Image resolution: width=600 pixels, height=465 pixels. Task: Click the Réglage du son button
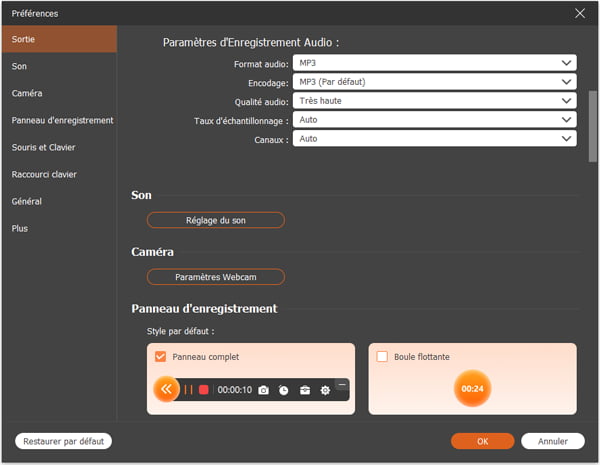click(x=216, y=220)
